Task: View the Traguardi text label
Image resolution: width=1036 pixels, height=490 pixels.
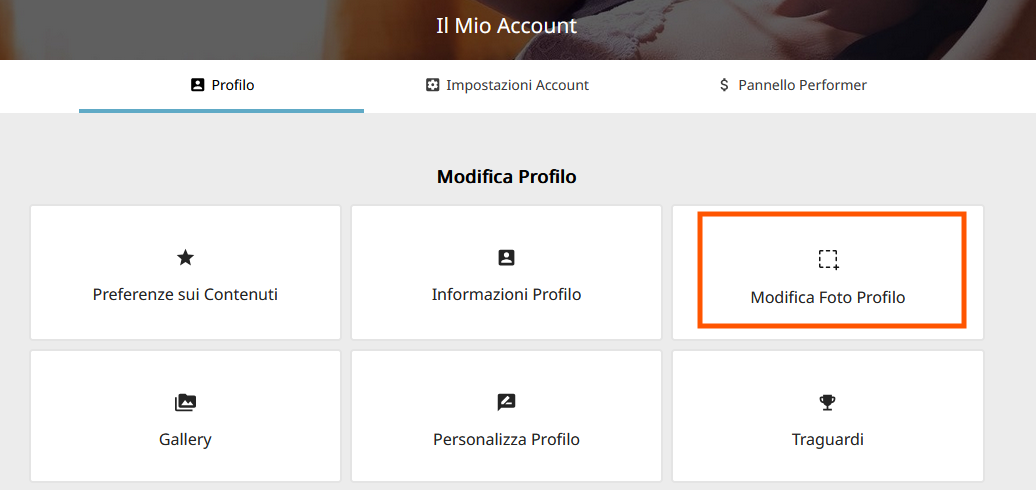Action: [828, 440]
